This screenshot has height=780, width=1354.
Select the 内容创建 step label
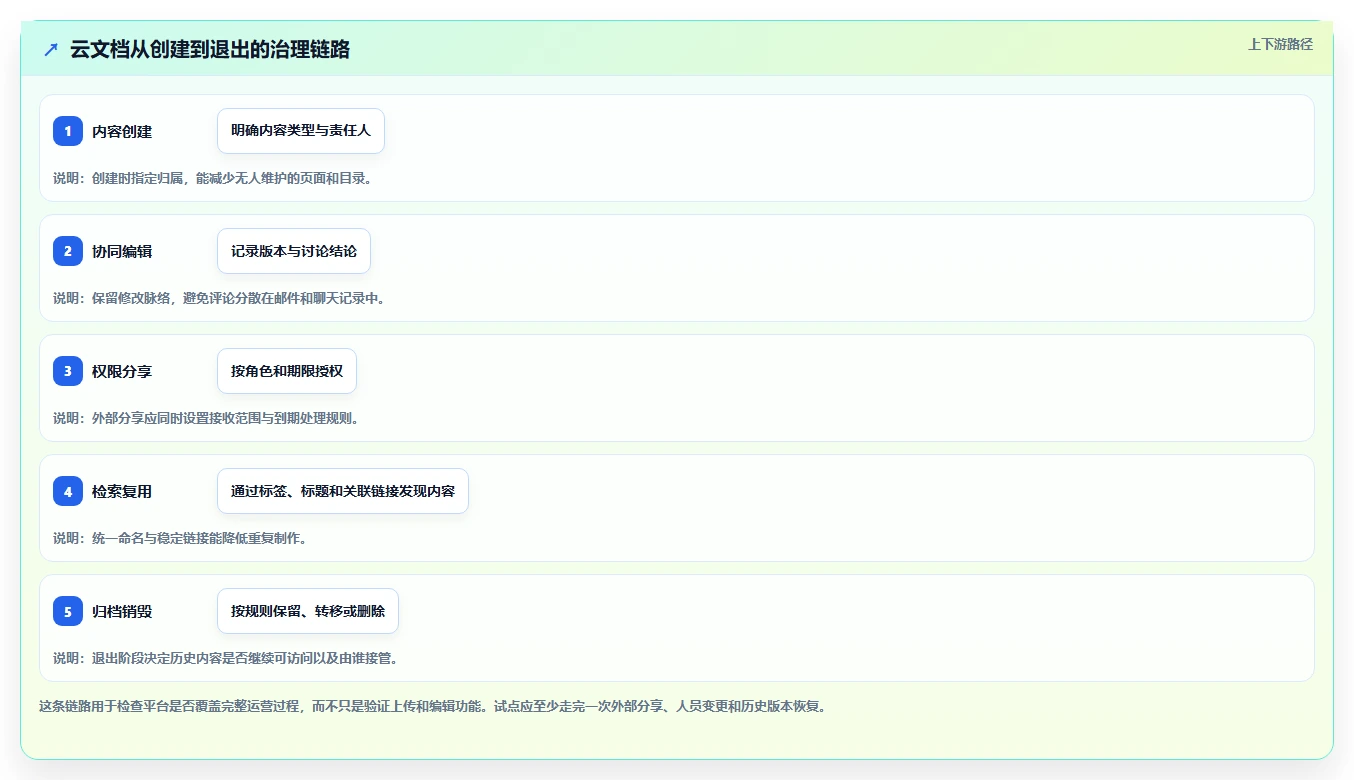click(122, 131)
